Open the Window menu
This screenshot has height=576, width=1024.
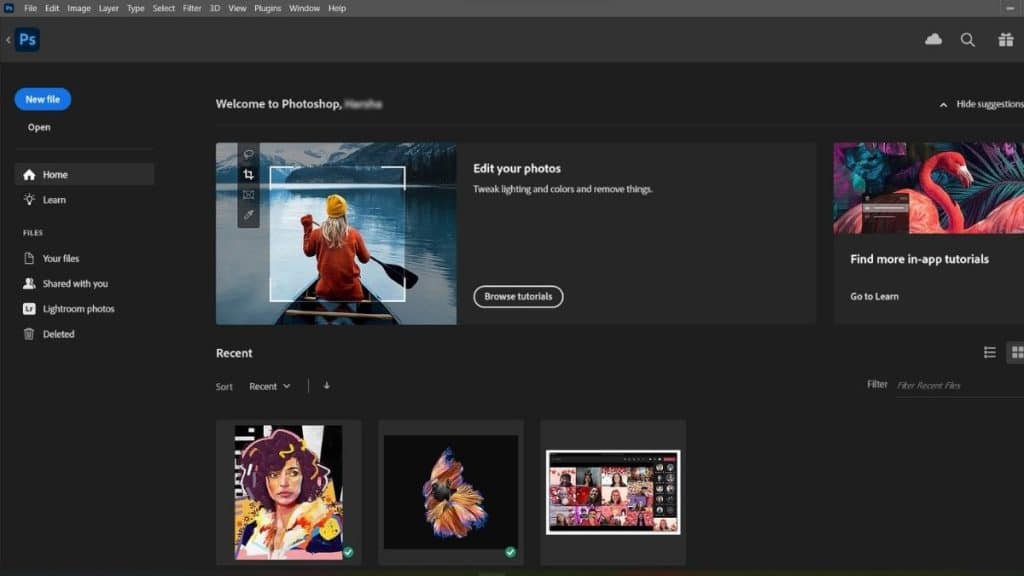point(304,8)
